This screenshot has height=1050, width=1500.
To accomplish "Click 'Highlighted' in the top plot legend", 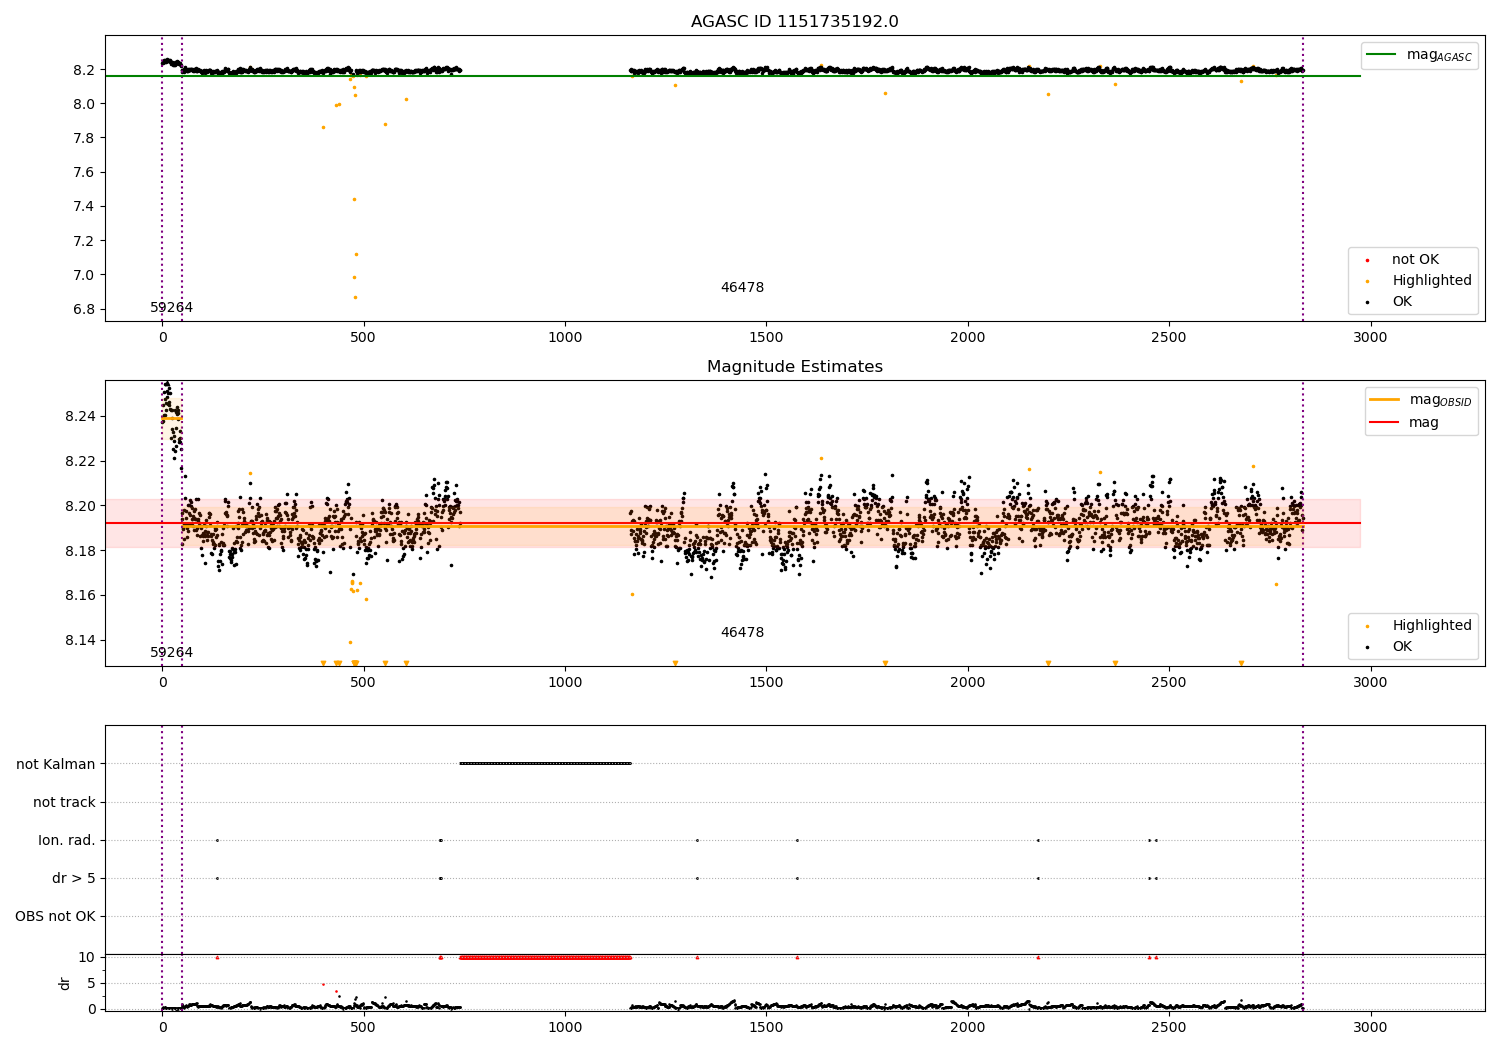I will point(1432,281).
